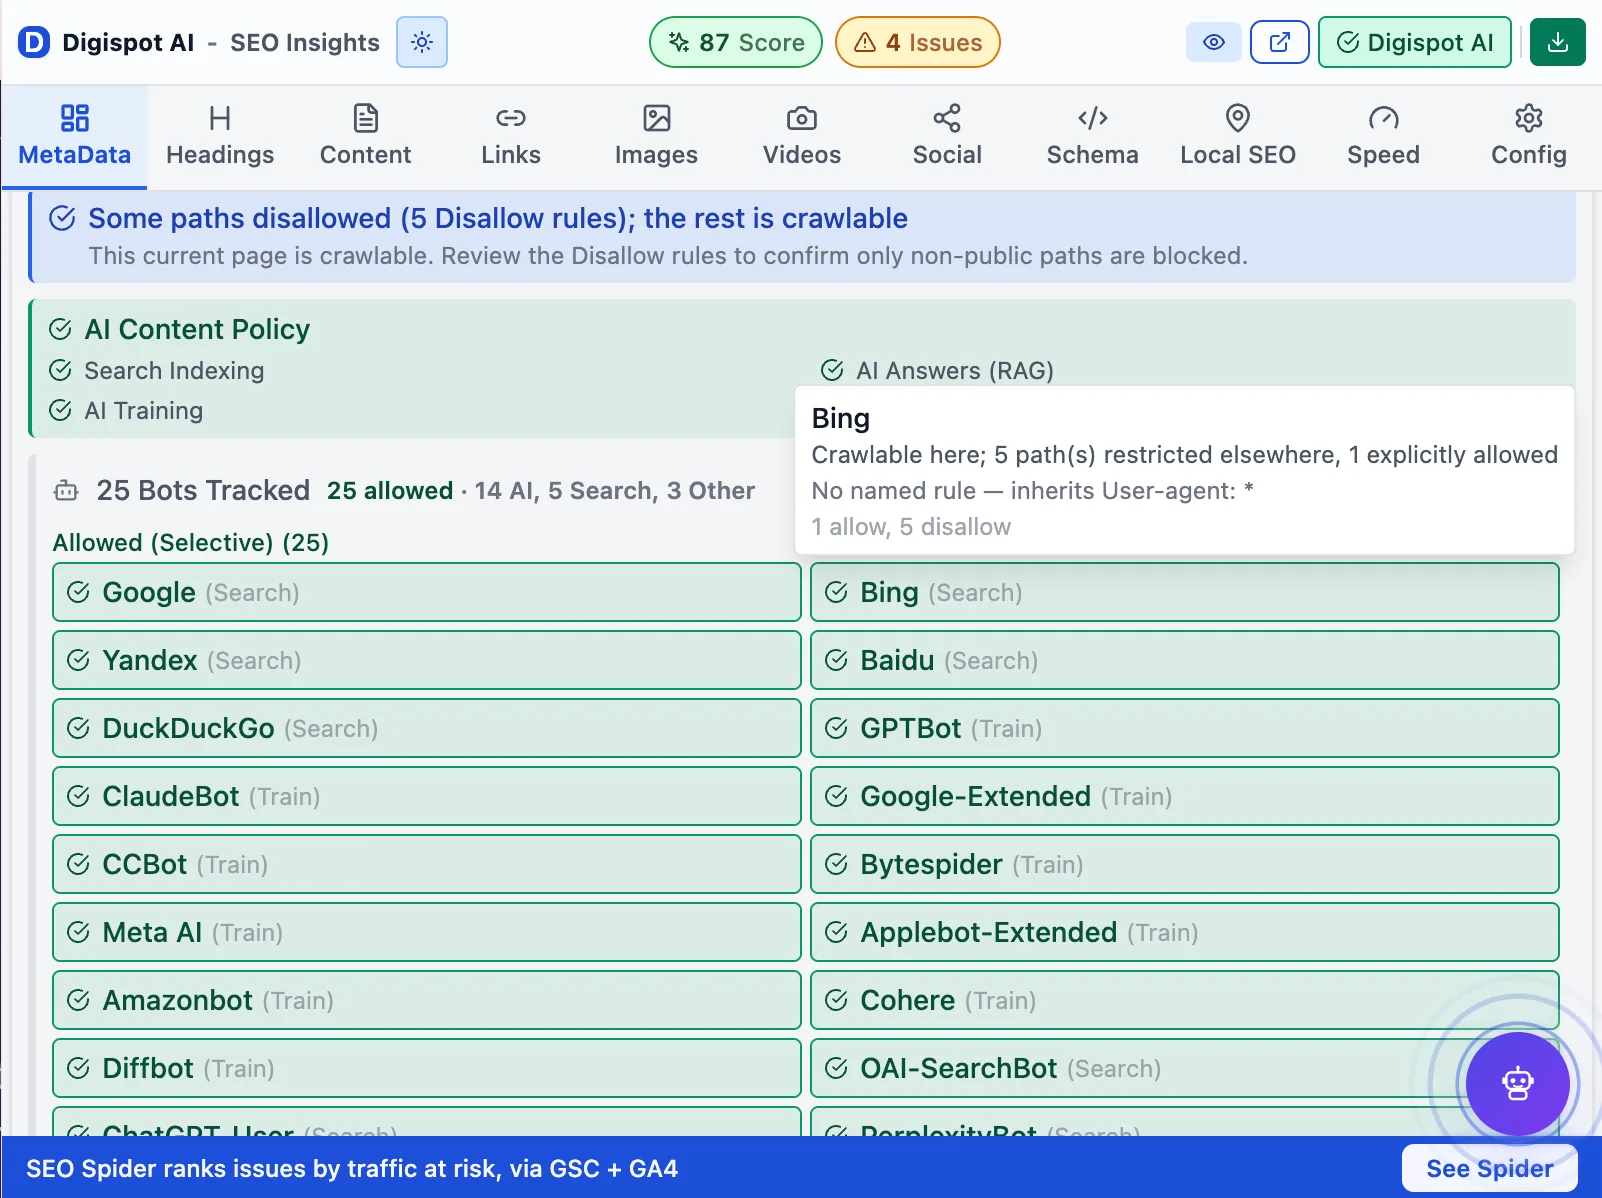The image size is (1602, 1198).
Task: Click the See Spider button
Action: [1489, 1168]
